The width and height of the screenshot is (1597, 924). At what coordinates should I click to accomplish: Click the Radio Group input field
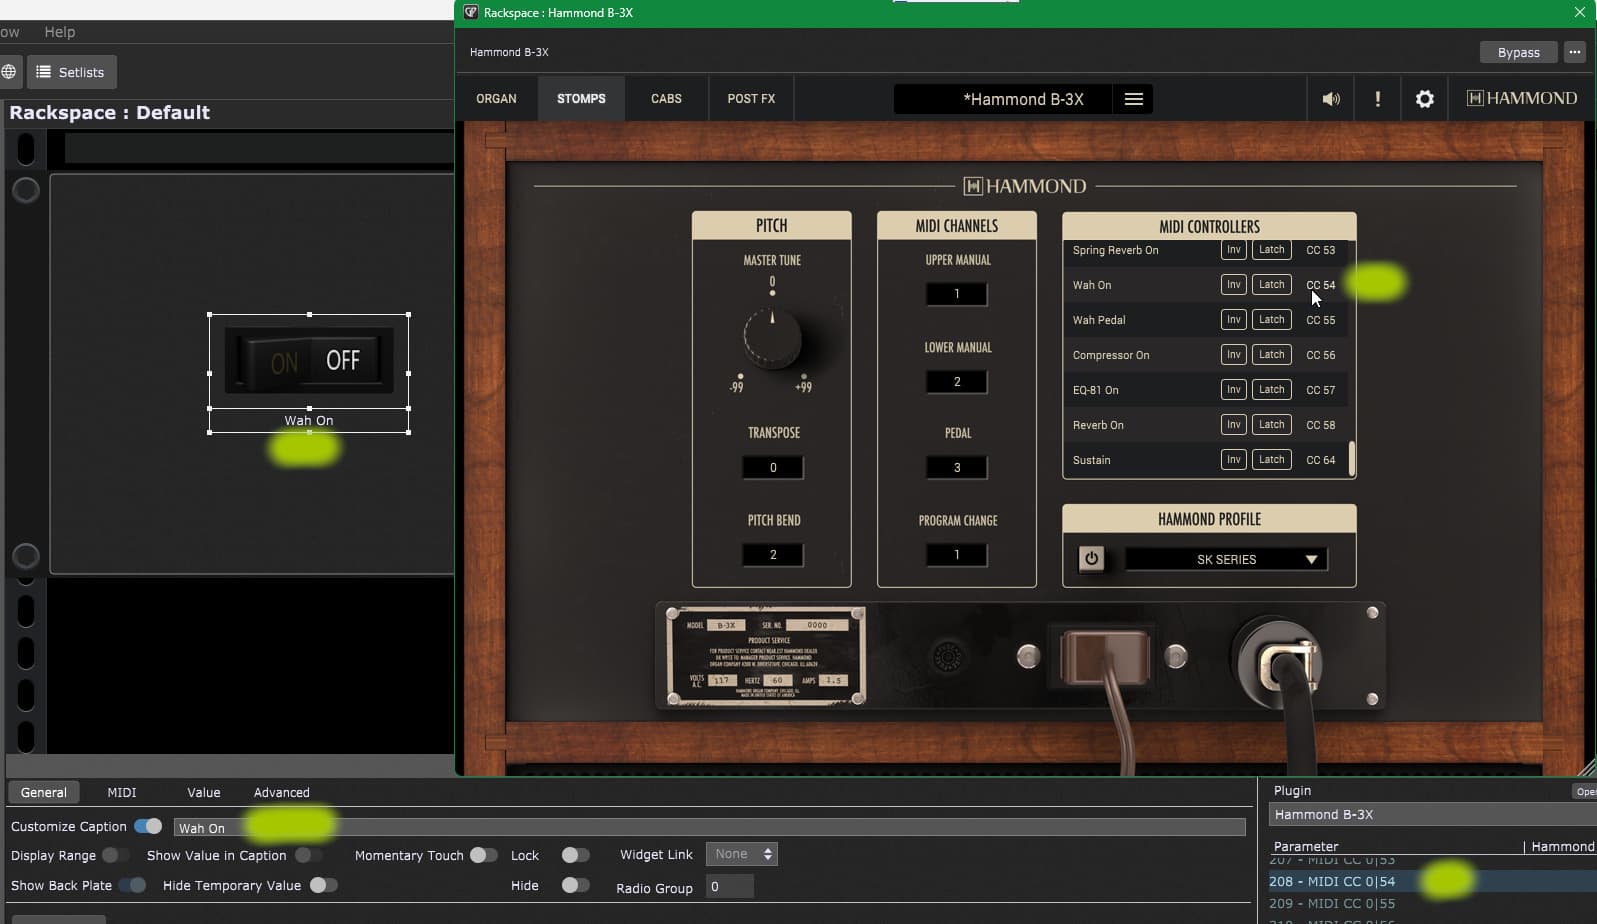(729, 886)
